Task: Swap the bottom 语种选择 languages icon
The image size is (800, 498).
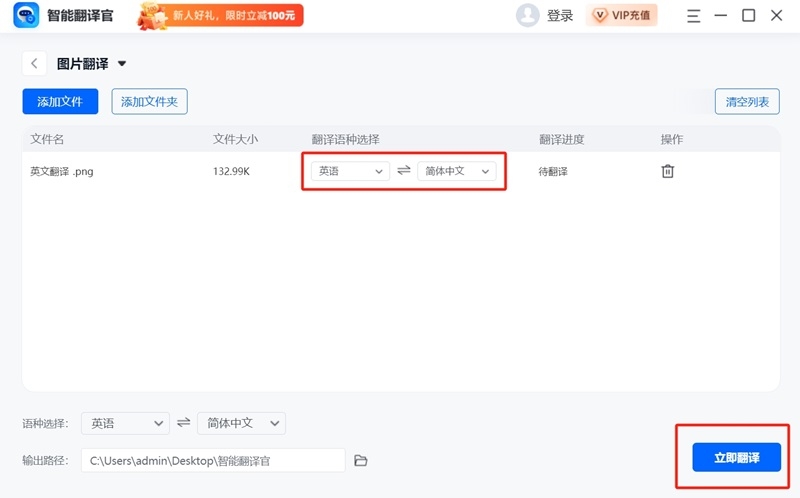Action: (x=184, y=422)
